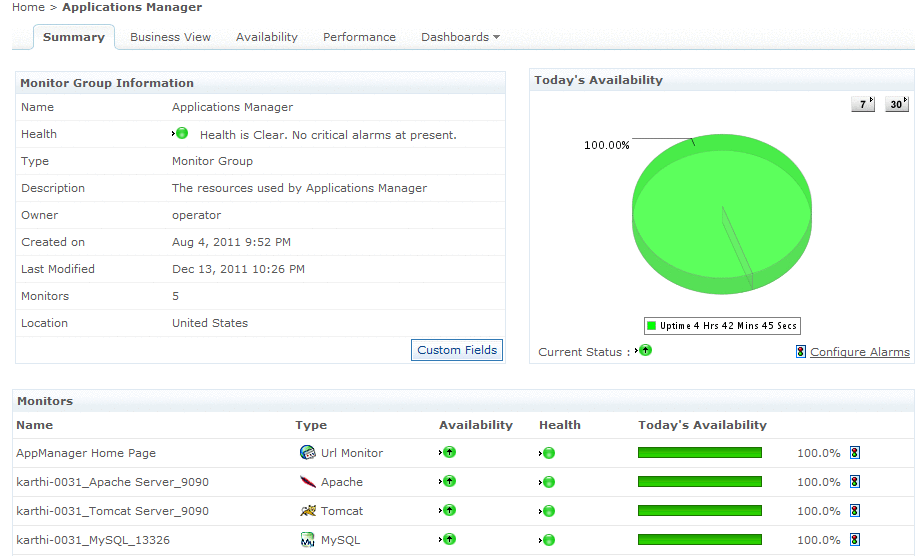Click health icon for AppManager Home Page
Screen dimensions: 923x556
pos(549,453)
